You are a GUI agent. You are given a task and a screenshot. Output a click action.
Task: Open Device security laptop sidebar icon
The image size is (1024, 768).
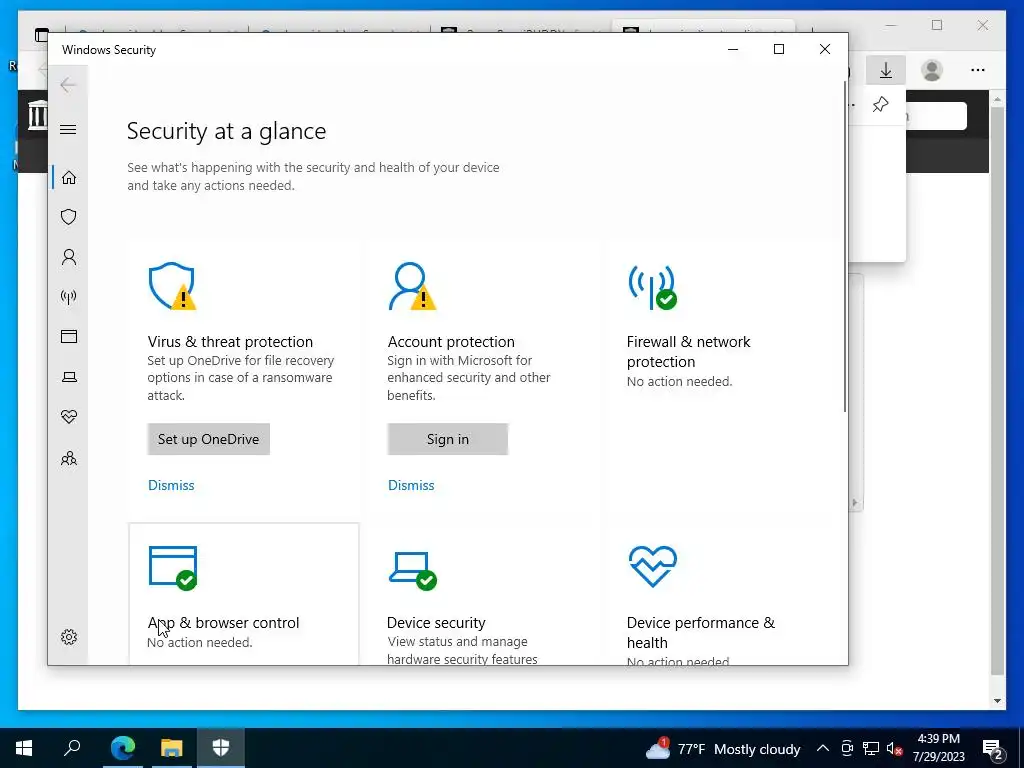[x=69, y=377]
